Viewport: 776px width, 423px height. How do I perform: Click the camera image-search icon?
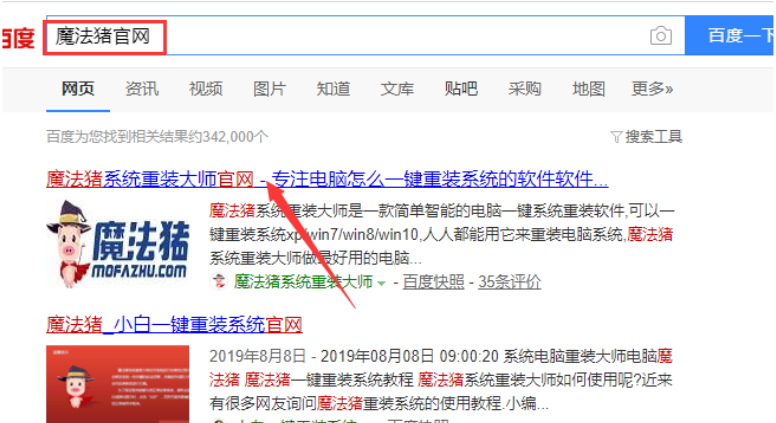(660, 36)
